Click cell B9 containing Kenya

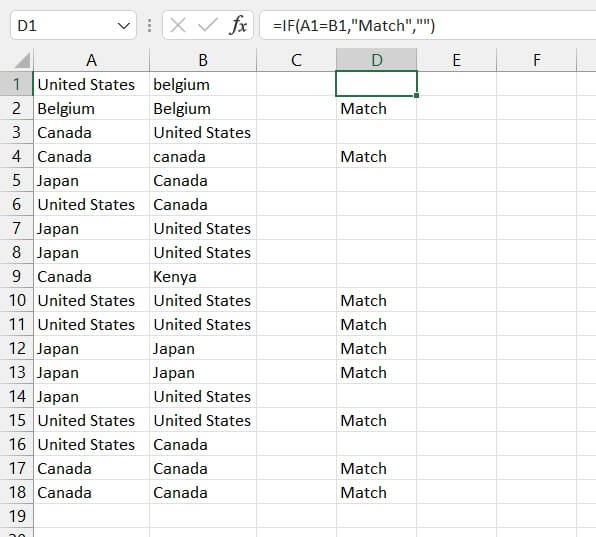pyautogui.click(x=203, y=276)
